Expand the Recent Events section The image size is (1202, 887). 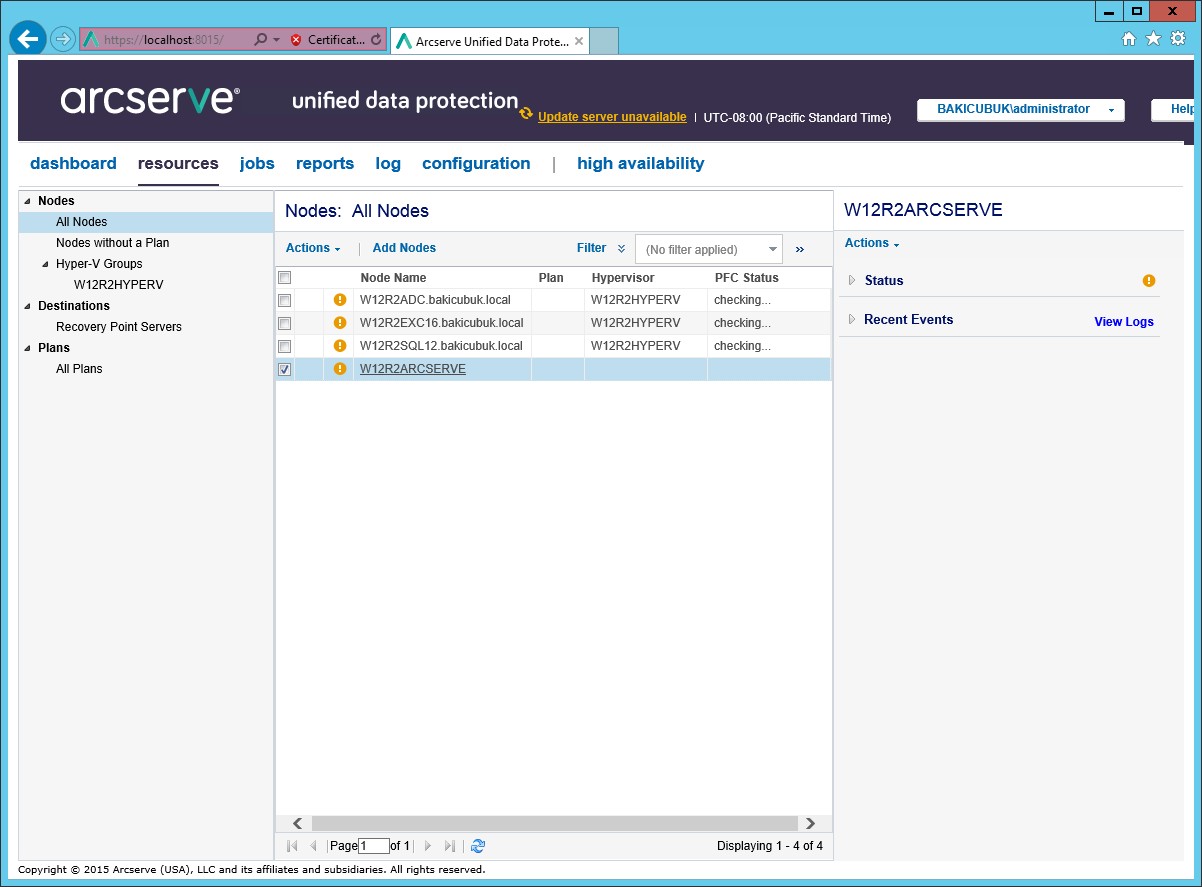852,319
